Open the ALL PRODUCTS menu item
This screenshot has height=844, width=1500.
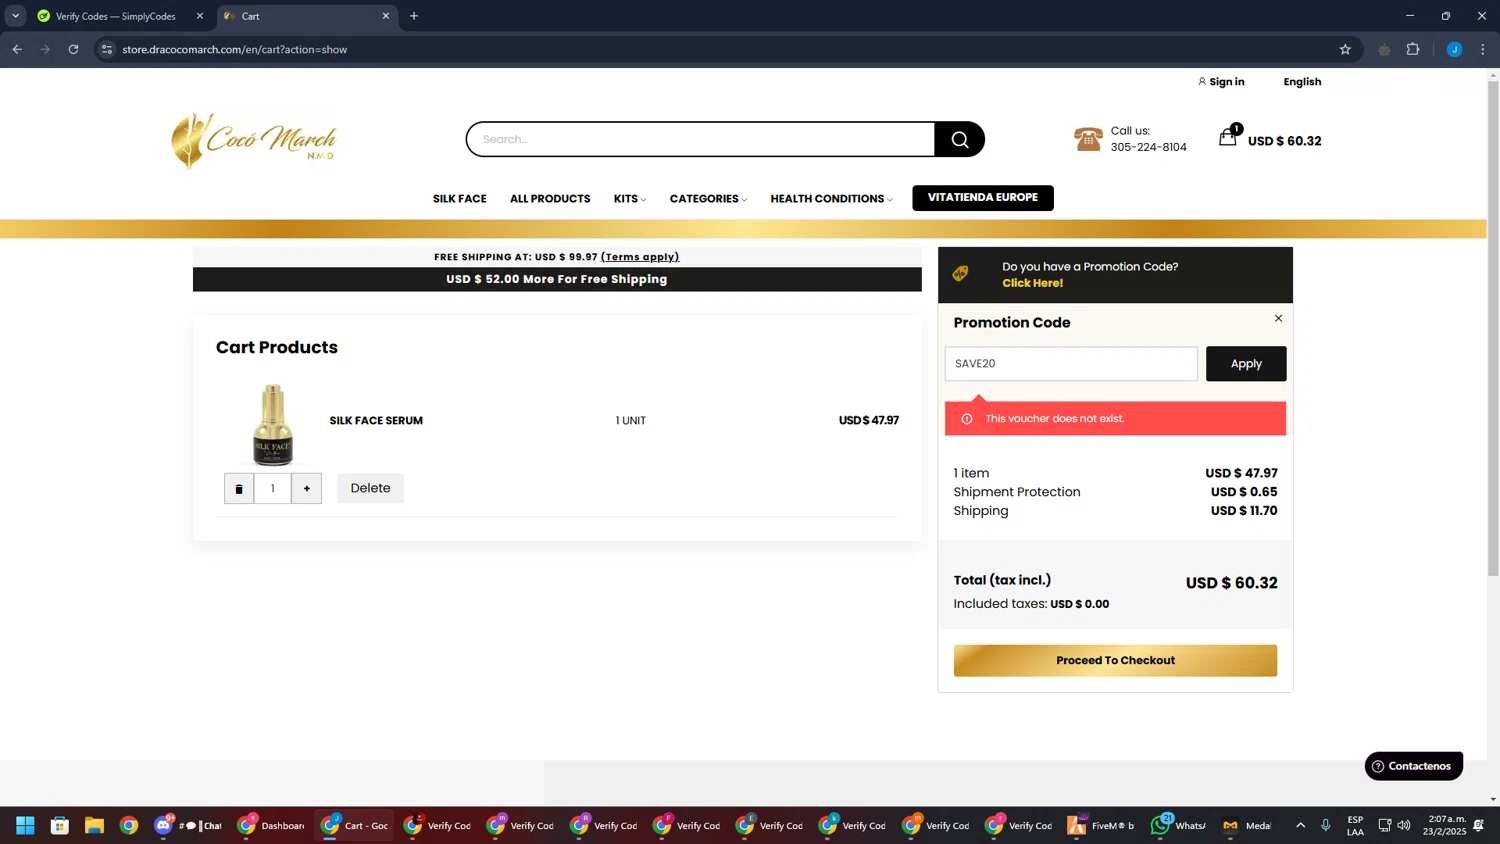pos(550,199)
